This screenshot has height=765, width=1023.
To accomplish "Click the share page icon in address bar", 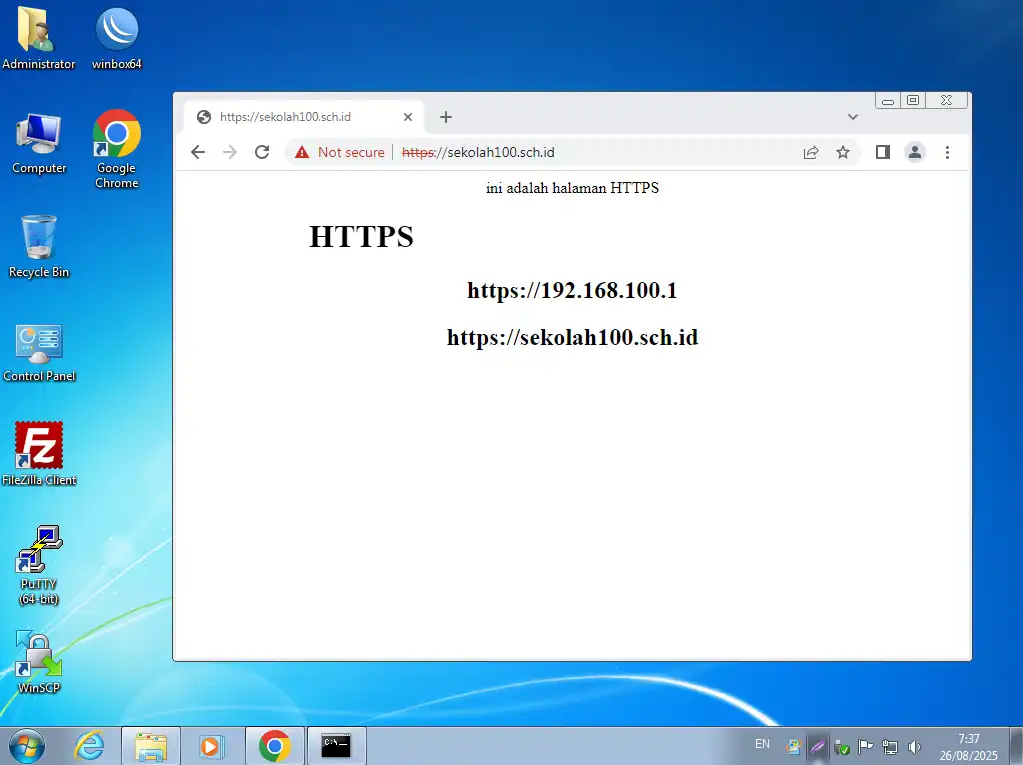I will 811,152.
